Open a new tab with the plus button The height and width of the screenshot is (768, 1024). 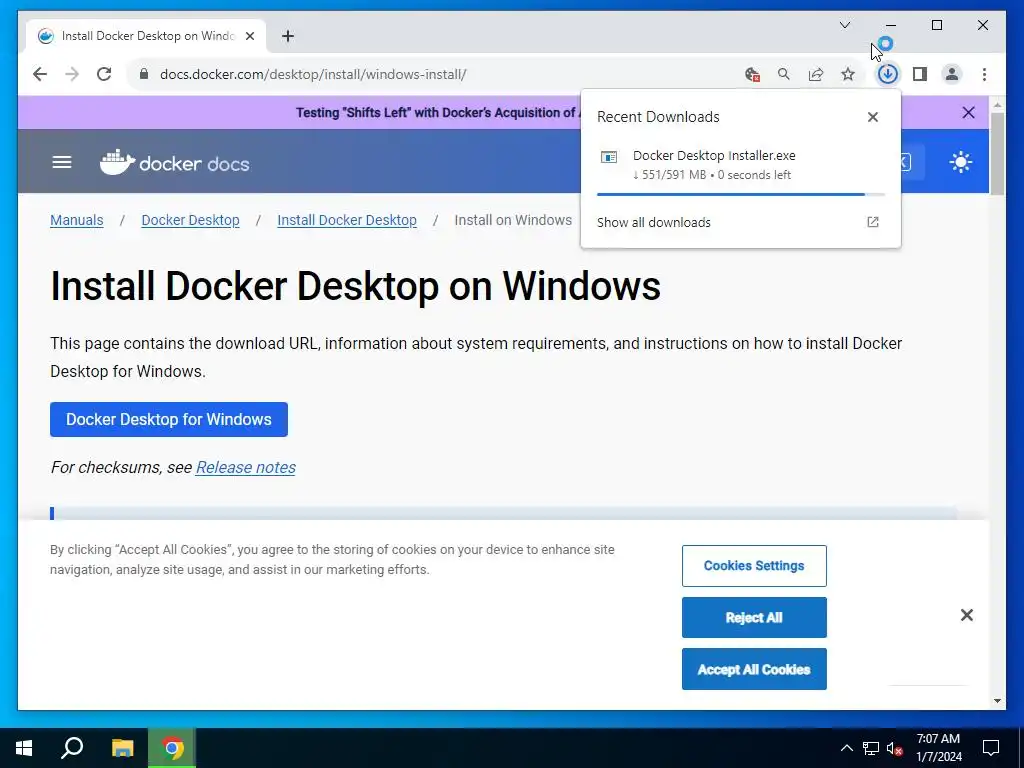pyautogui.click(x=288, y=36)
